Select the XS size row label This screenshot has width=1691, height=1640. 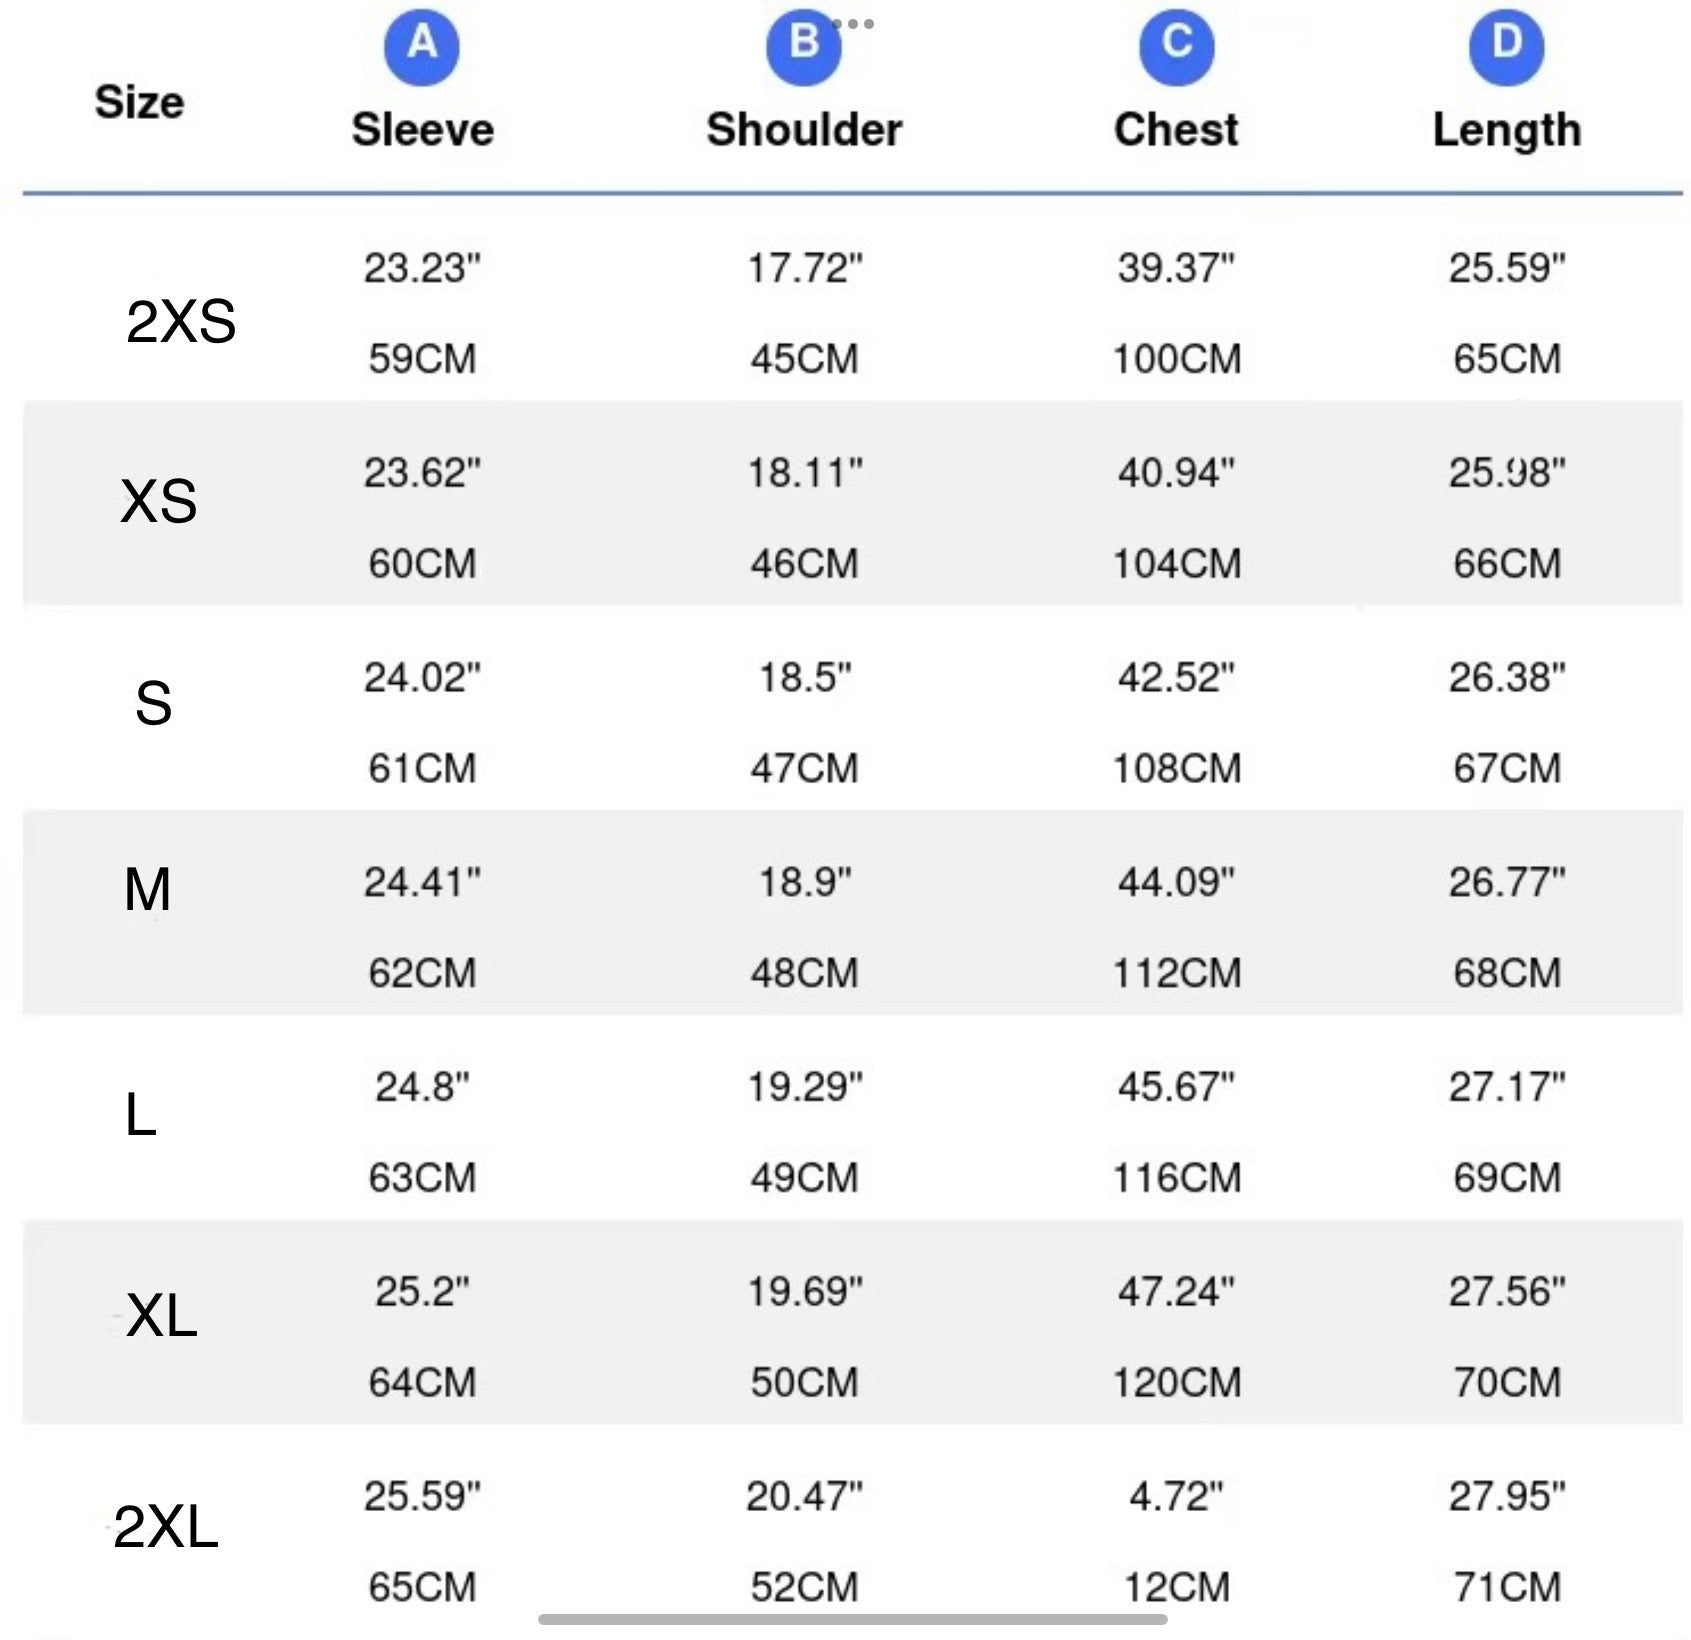(x=159, y=501)
